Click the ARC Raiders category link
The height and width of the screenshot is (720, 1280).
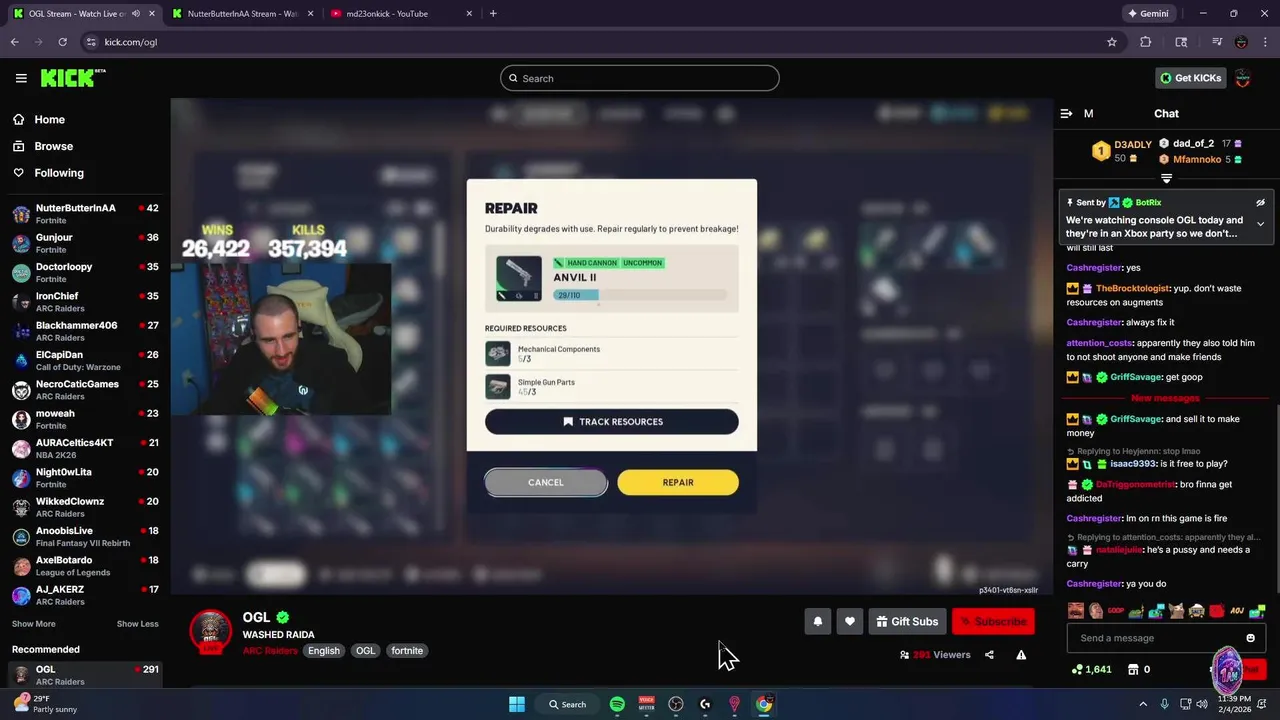pyautogui.click(x=270, y=651)
